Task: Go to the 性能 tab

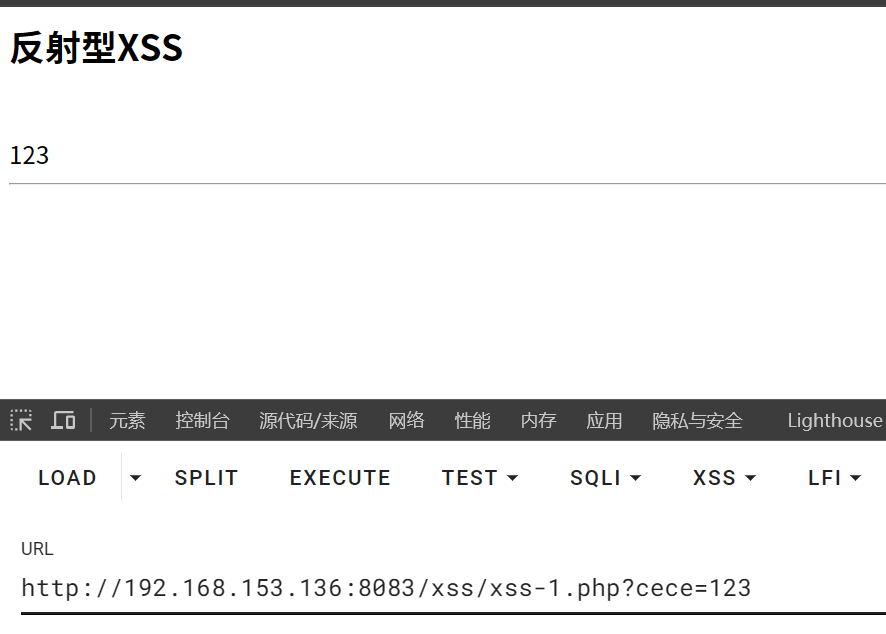Action: (x=472, y=420)
